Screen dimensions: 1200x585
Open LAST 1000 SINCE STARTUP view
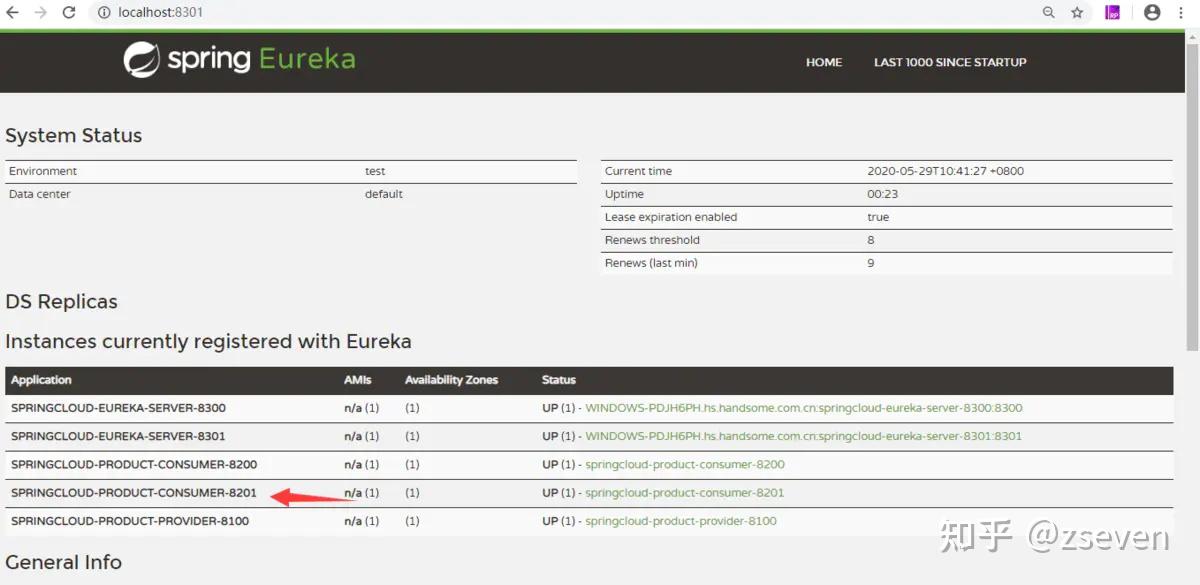click(949, 62)
